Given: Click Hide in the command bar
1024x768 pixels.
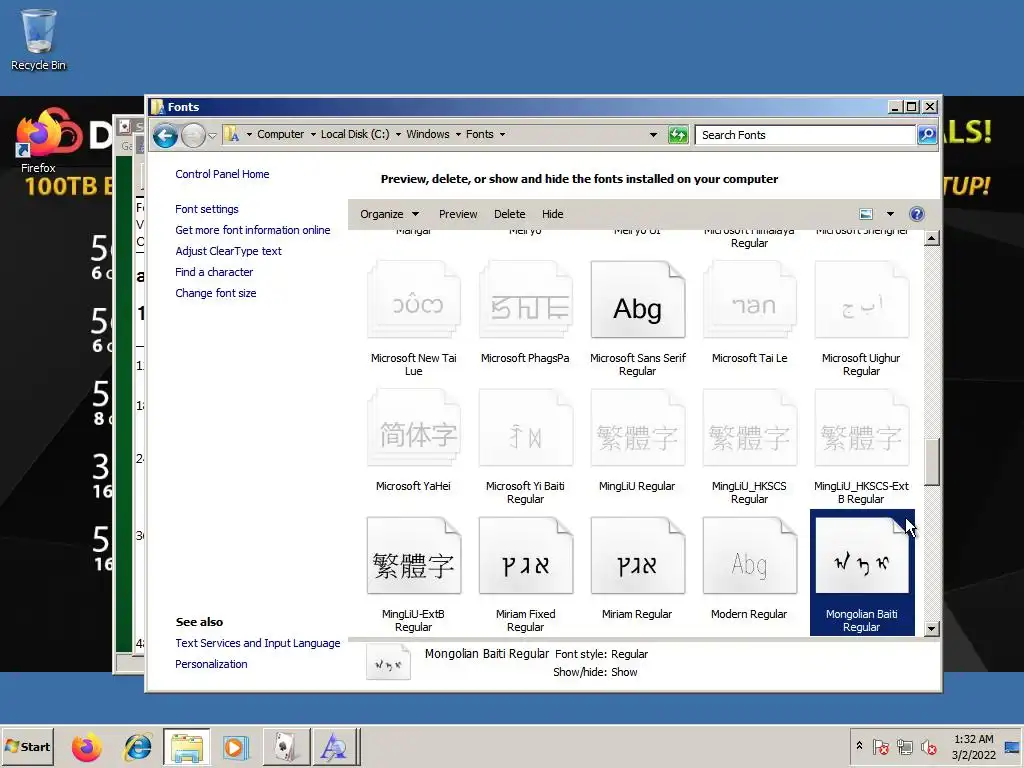Looking at the screenshot, I should click(552, 214).
